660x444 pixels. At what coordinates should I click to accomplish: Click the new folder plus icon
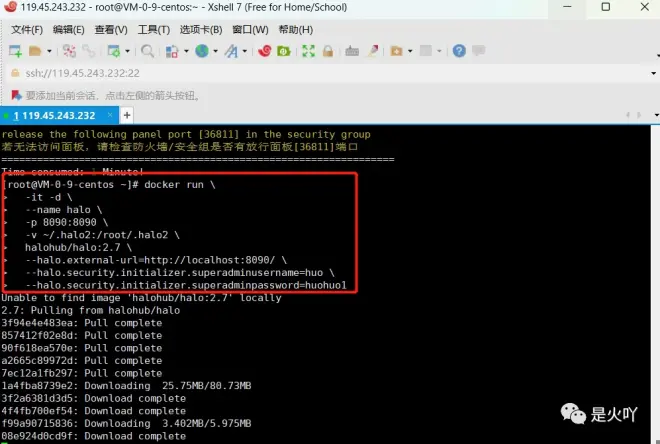396,51
